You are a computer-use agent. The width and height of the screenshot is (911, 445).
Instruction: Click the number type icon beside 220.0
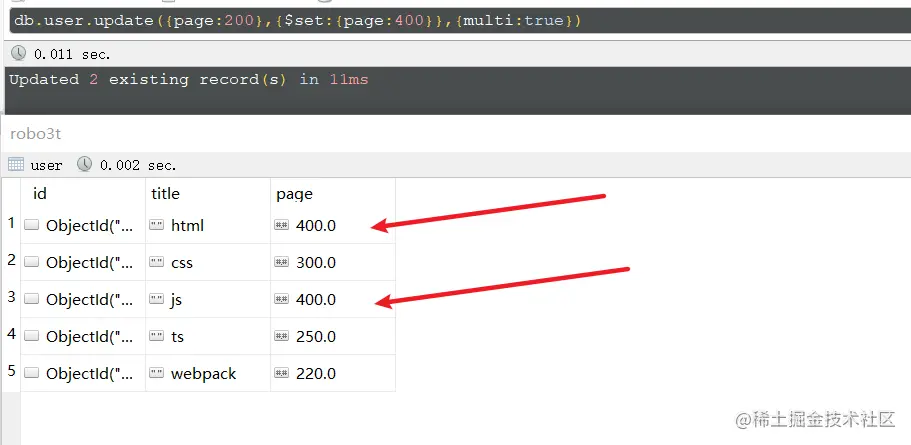[282, 373]
